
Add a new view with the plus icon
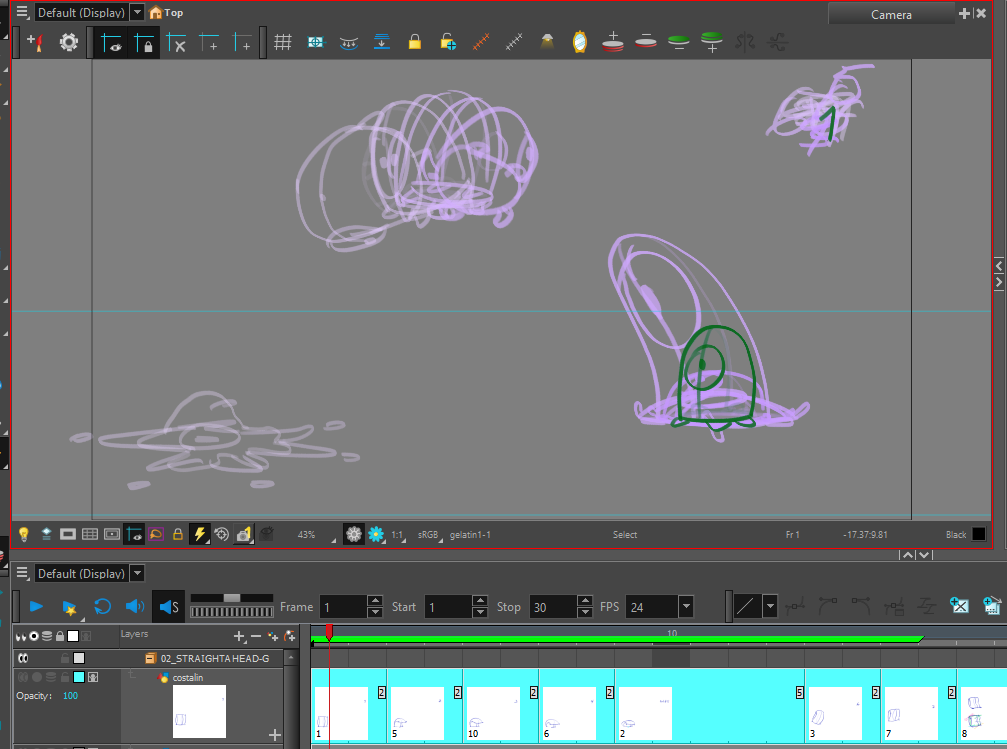(964, 13)
